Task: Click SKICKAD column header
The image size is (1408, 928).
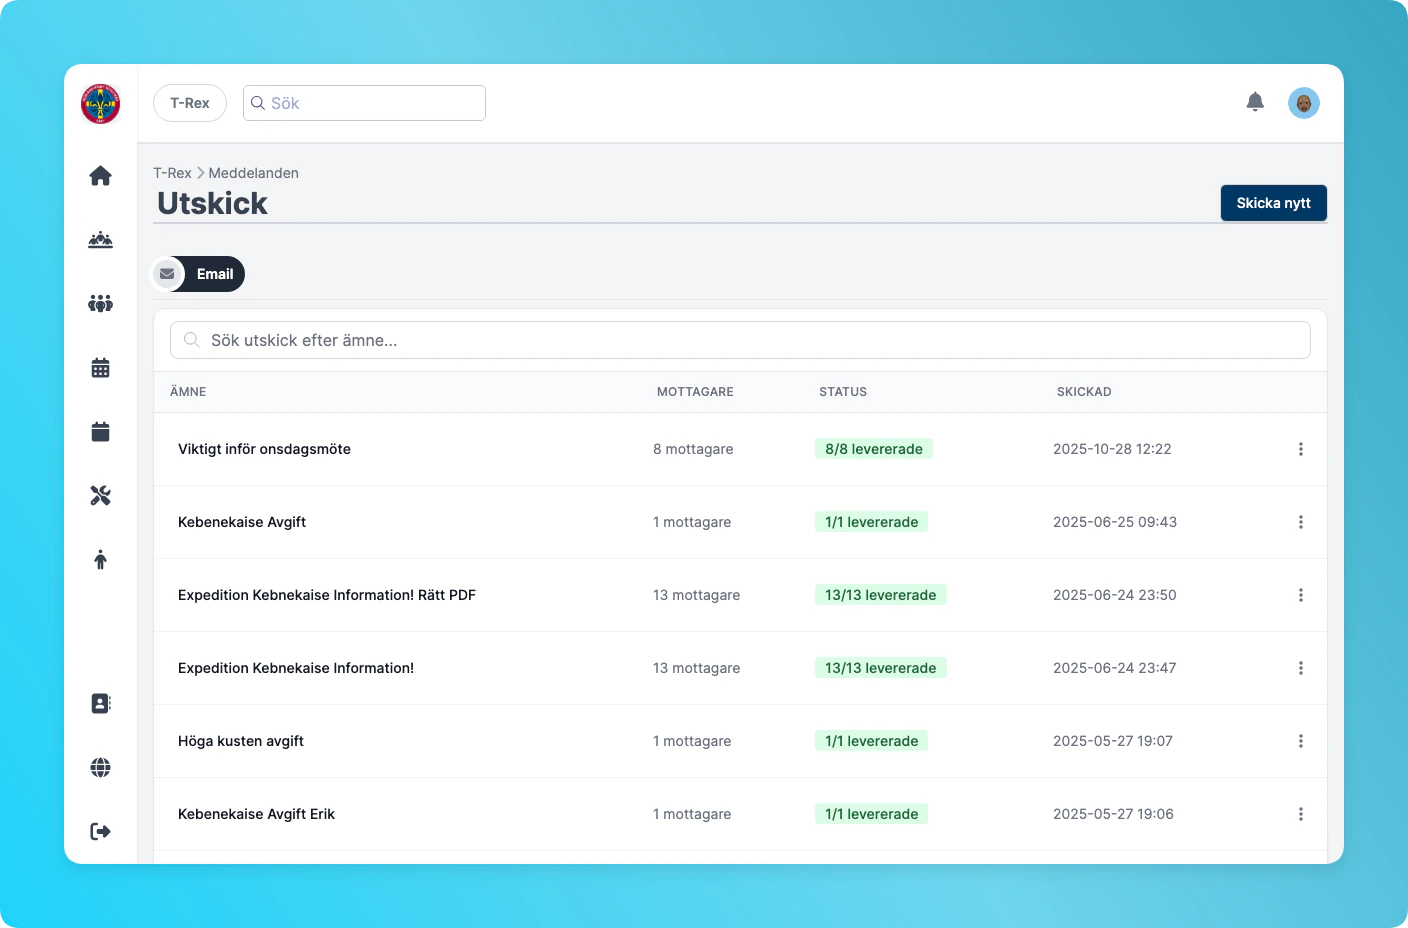Action: [1084, 392]
